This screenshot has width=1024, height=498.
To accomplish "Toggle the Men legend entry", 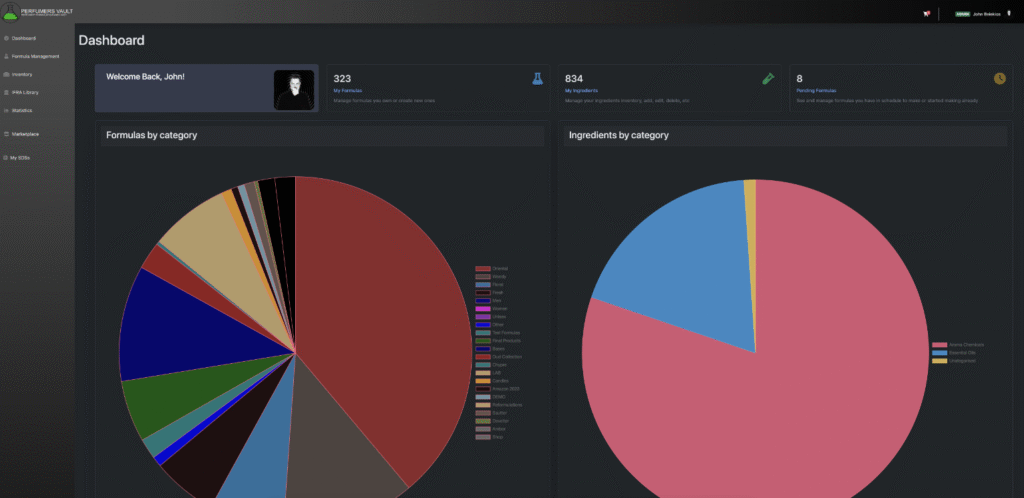I will coord(487,301).
